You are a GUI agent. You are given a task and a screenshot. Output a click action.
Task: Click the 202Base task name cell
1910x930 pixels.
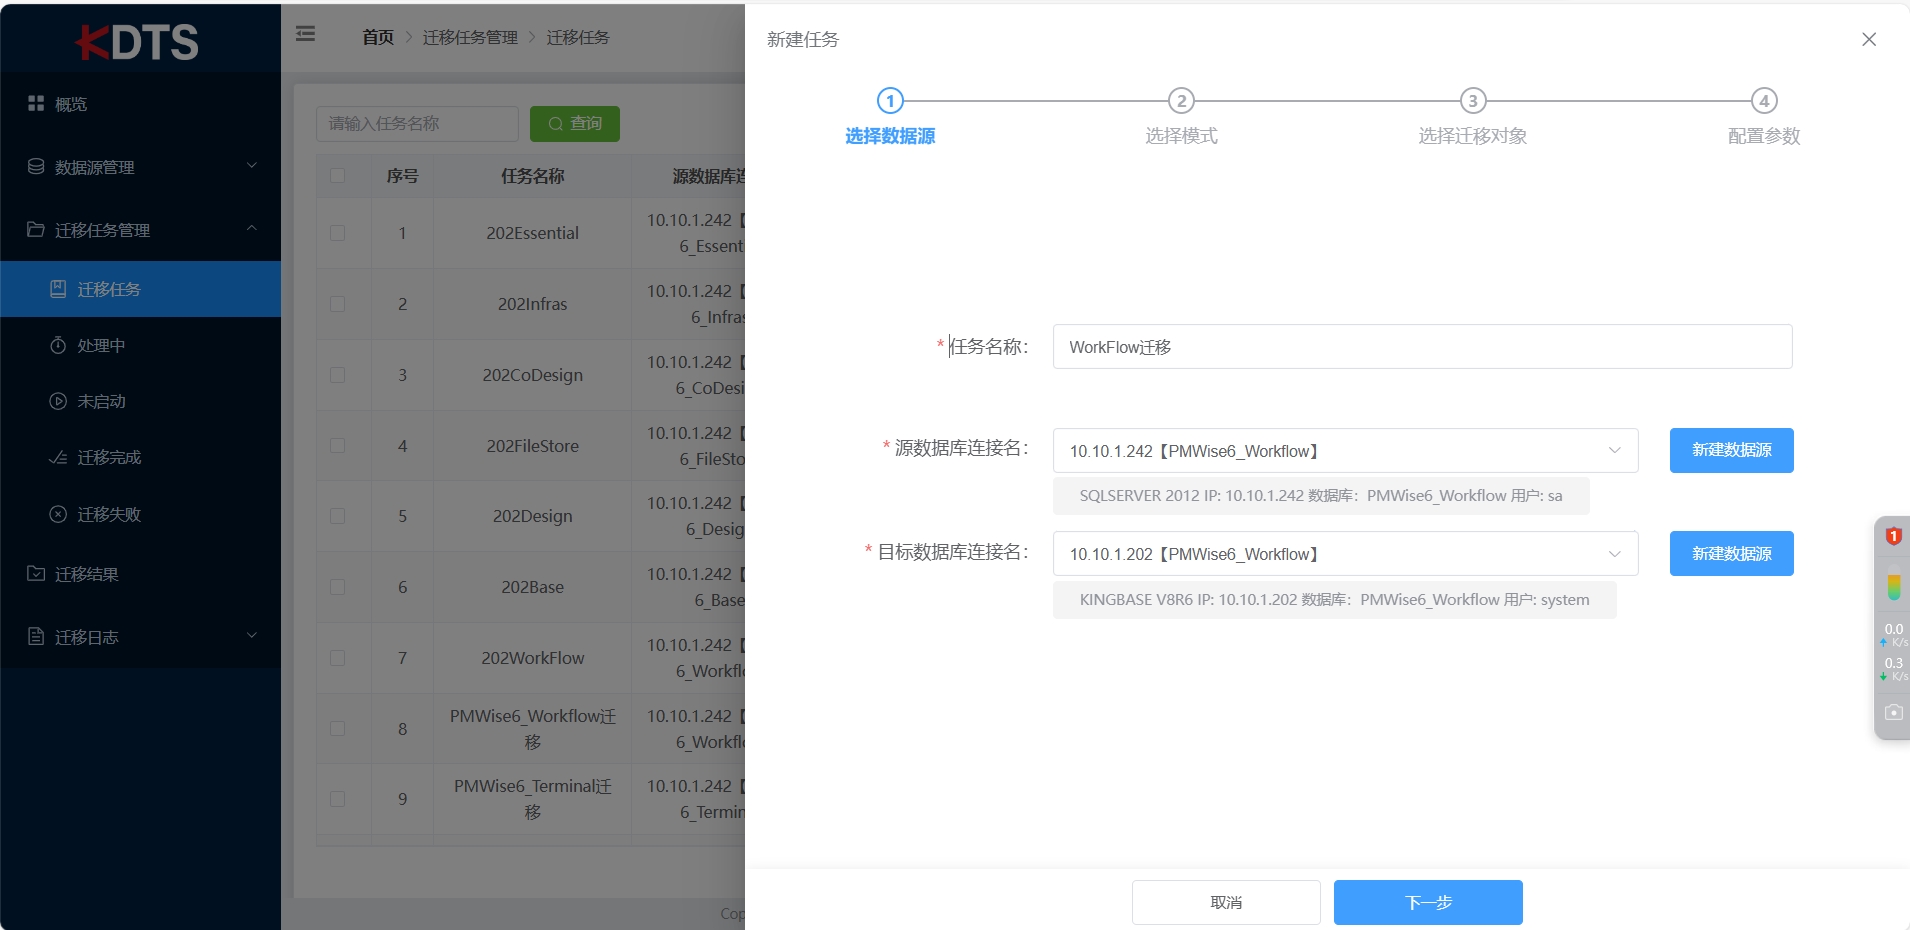[x=533, y=587]
